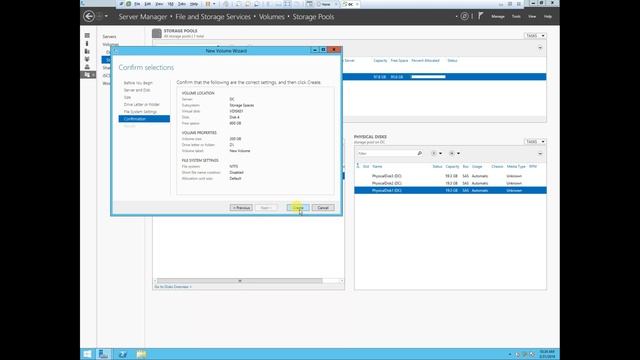This screenshot has width=640, height=360.
Task: Click the percent allocated bar in pool row
Action: click(428, 77)
